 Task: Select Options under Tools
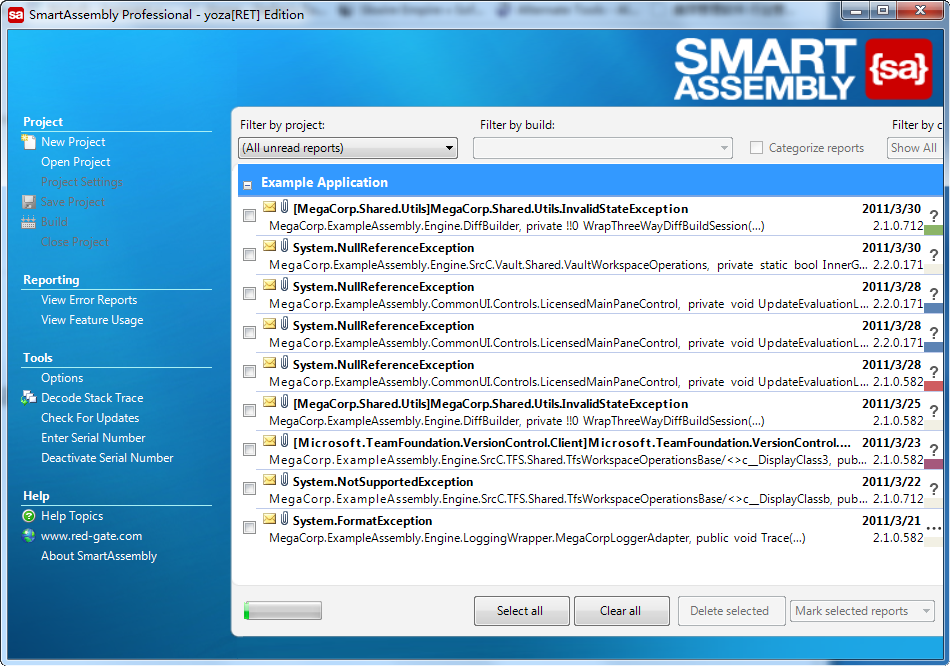coord(62,378)
